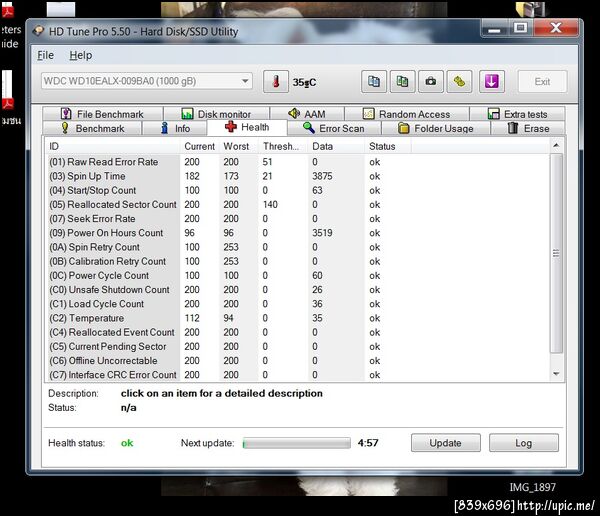600x516 pixels.
Task: Select (04) Start/Stop Count row
Action: point(298,190)
